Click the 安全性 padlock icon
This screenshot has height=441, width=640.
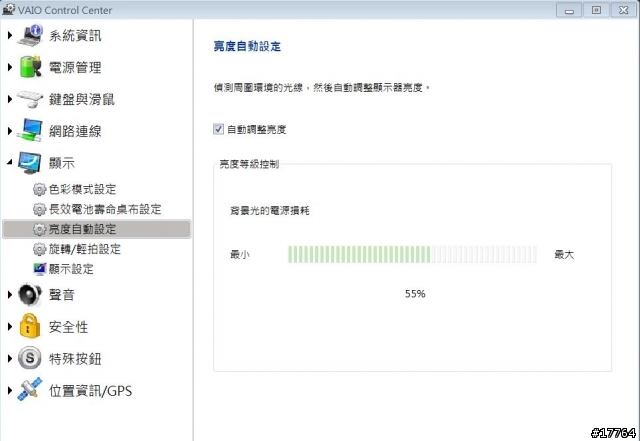(30, 326)
